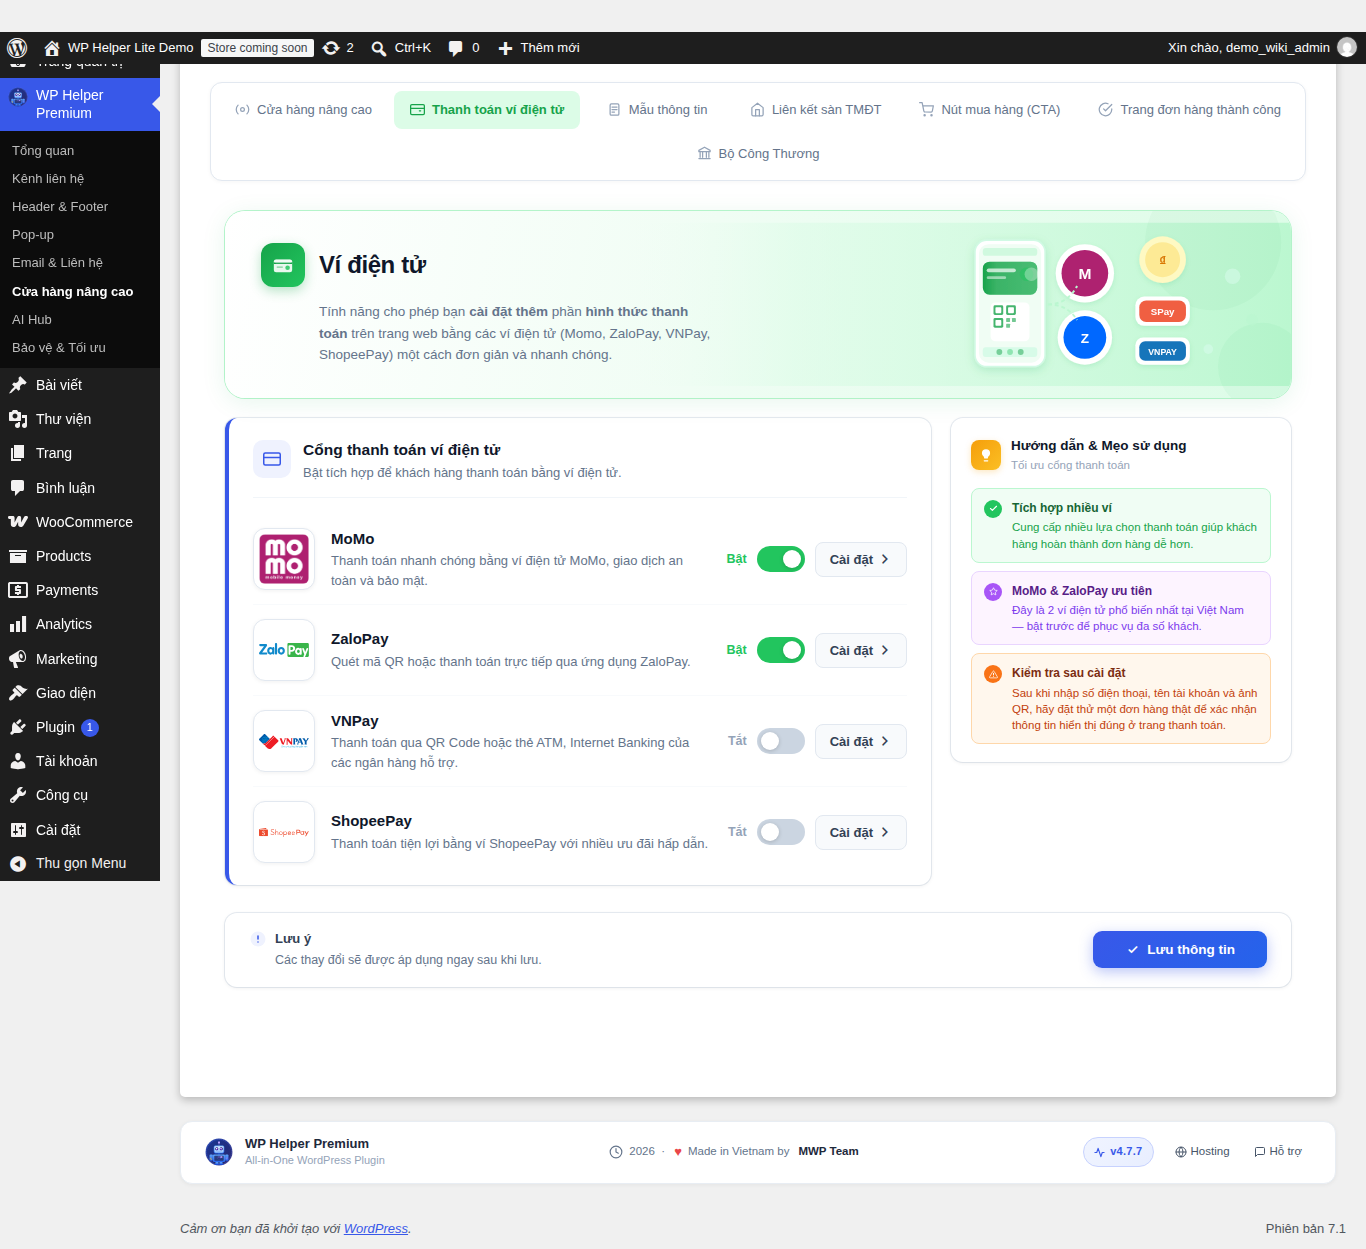Save with the Lưu thông tin button
Screen dimensions: 1366x1249
pyautogui.click(x=1180, y=950)
